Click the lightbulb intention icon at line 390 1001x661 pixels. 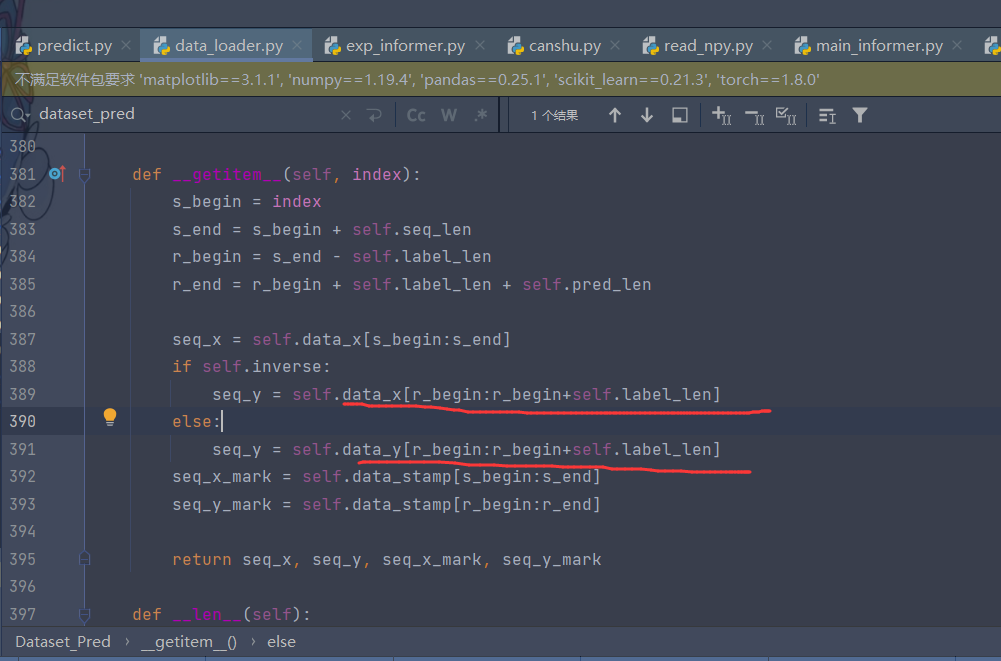110,415
